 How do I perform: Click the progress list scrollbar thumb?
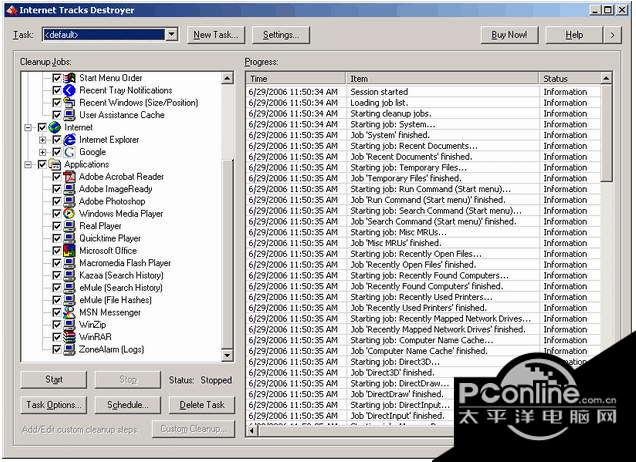606,133
